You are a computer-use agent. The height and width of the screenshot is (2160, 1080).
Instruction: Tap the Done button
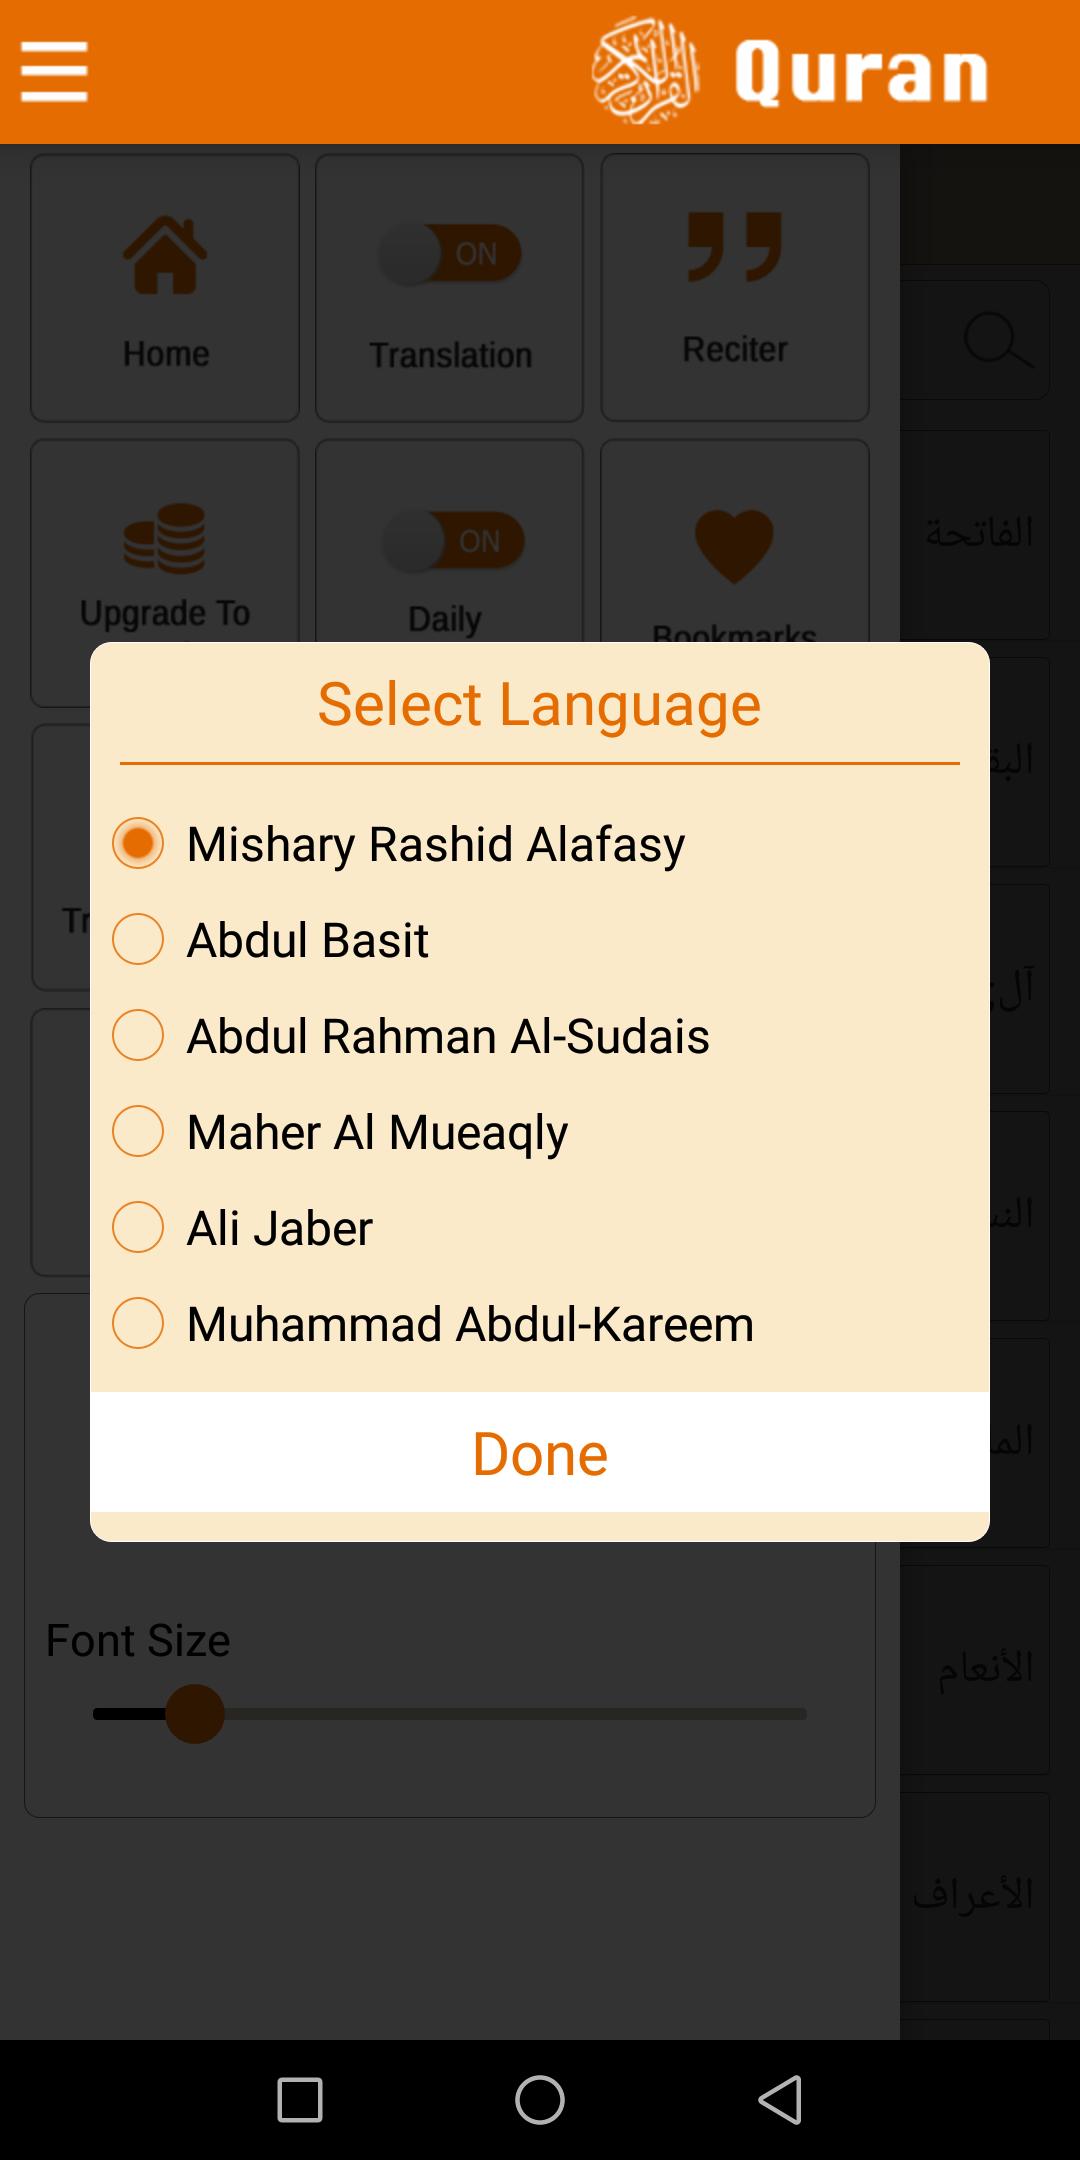click(x=540, y=1452)
